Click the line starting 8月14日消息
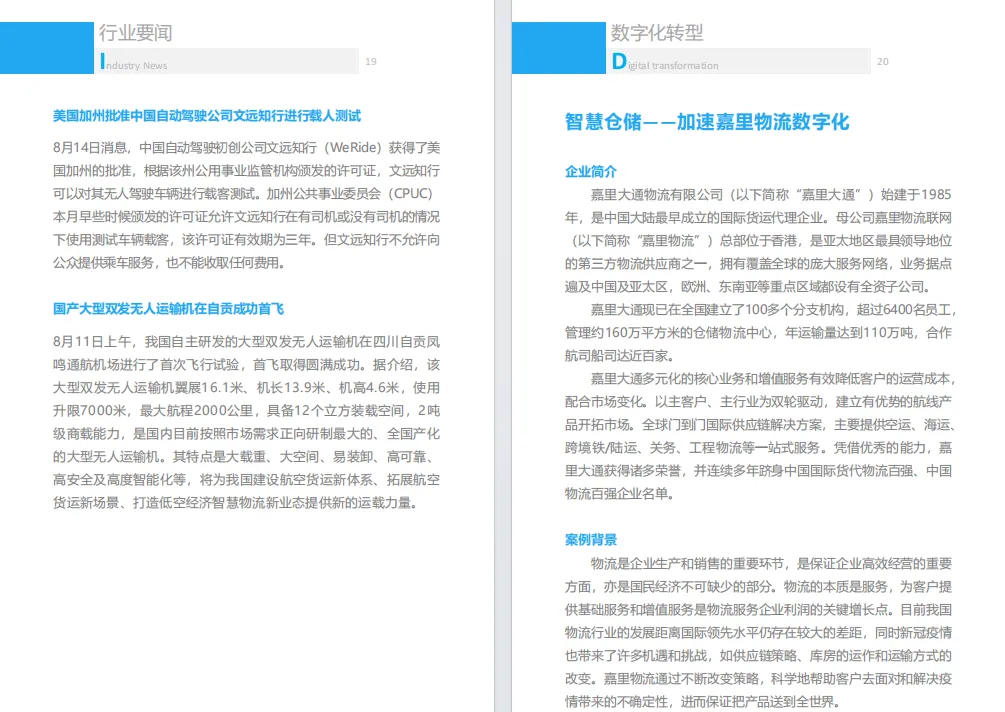The image size is (1005, 712). coord(246,148)
